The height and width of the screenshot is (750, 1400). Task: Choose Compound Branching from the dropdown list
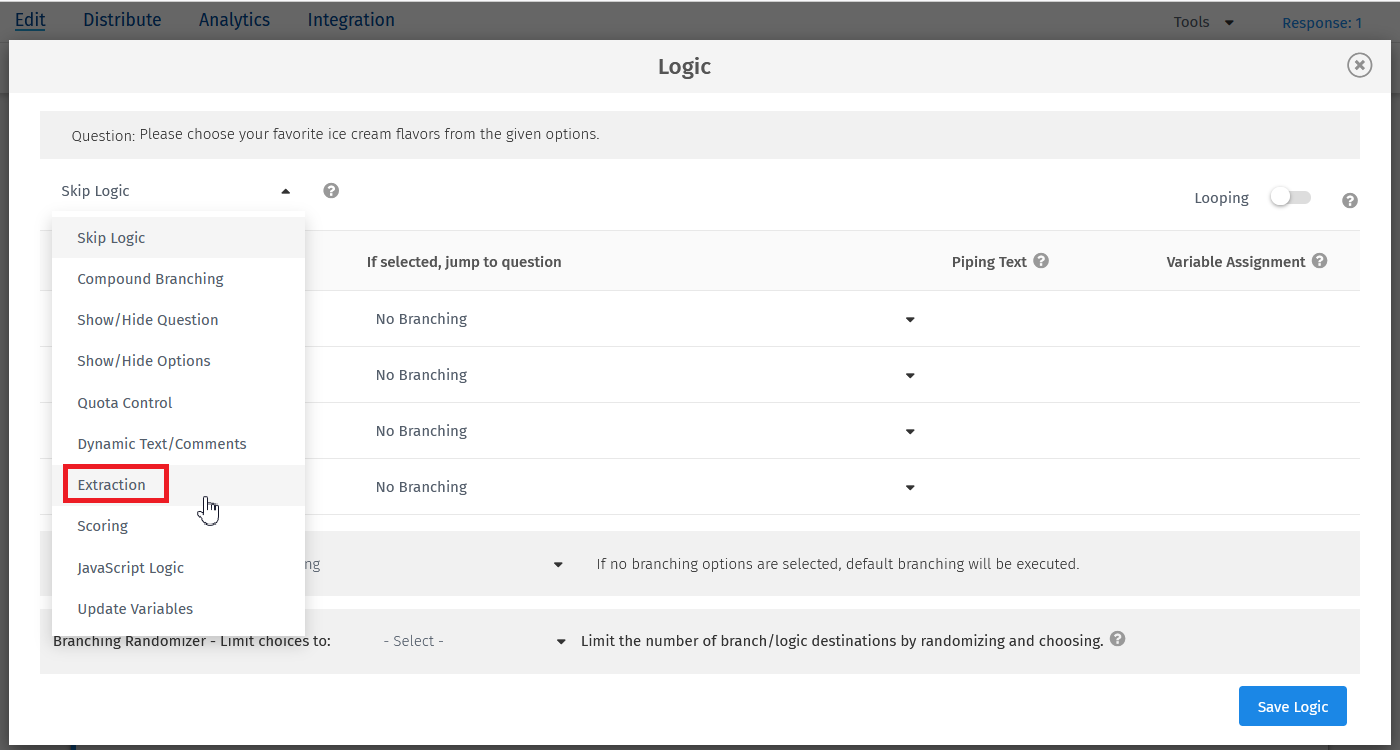tap(150, 279)
